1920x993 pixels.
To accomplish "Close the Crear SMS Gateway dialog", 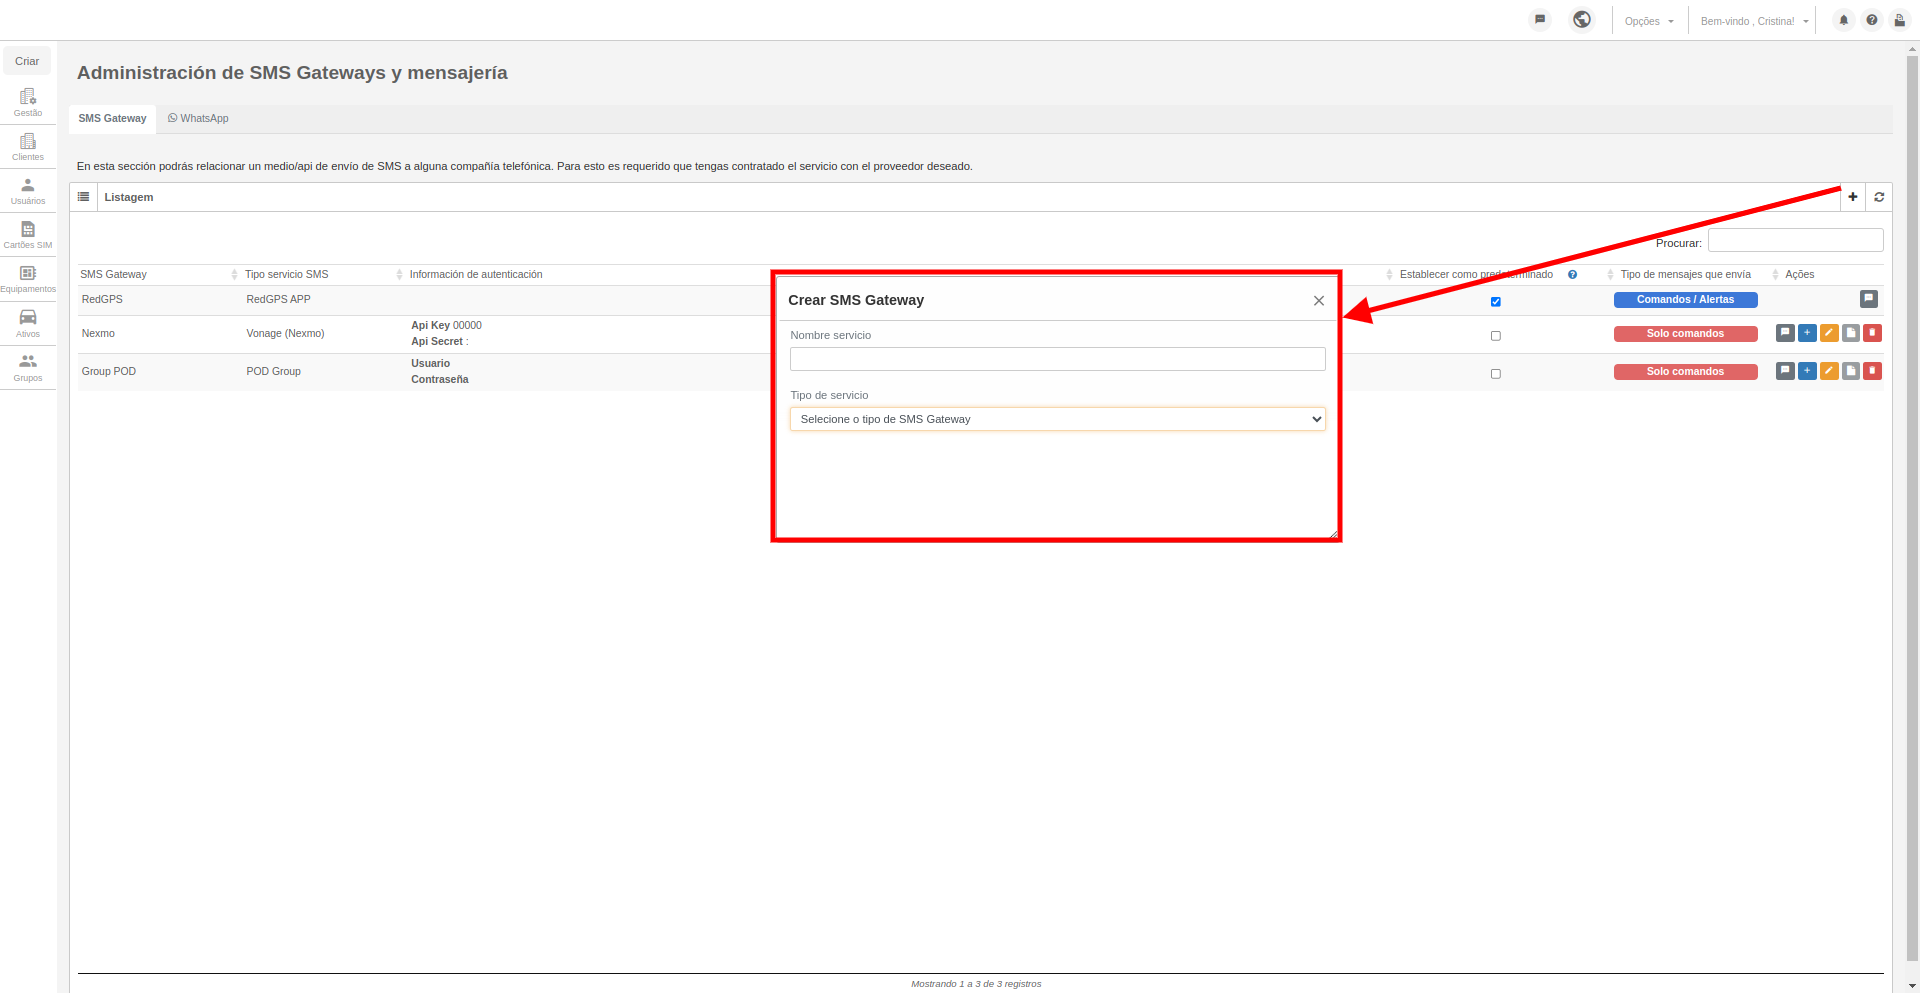I will [1319, 301].
